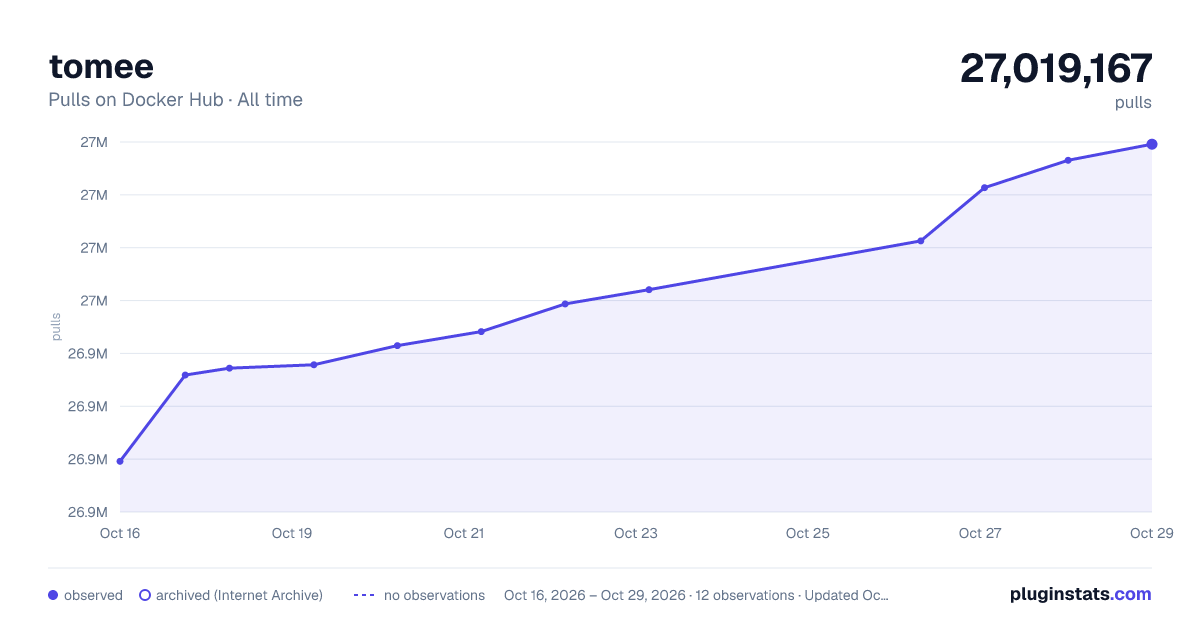Screen dimensions: 1200x630
Task: Click the Oct 23 x-axis label
Action: tap(636, 533)
